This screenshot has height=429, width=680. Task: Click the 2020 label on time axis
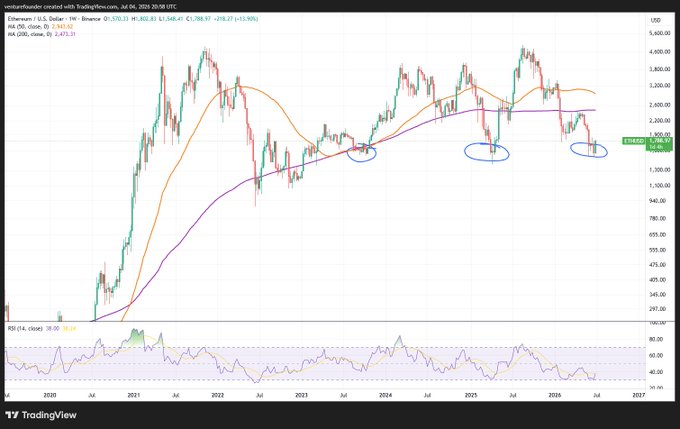tap(50, 395)
